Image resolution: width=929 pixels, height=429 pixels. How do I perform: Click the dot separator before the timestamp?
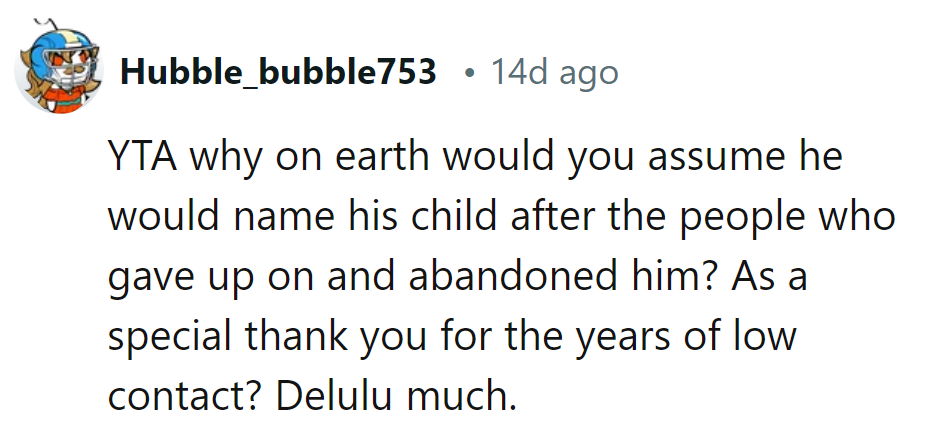(x=469, y=73)
